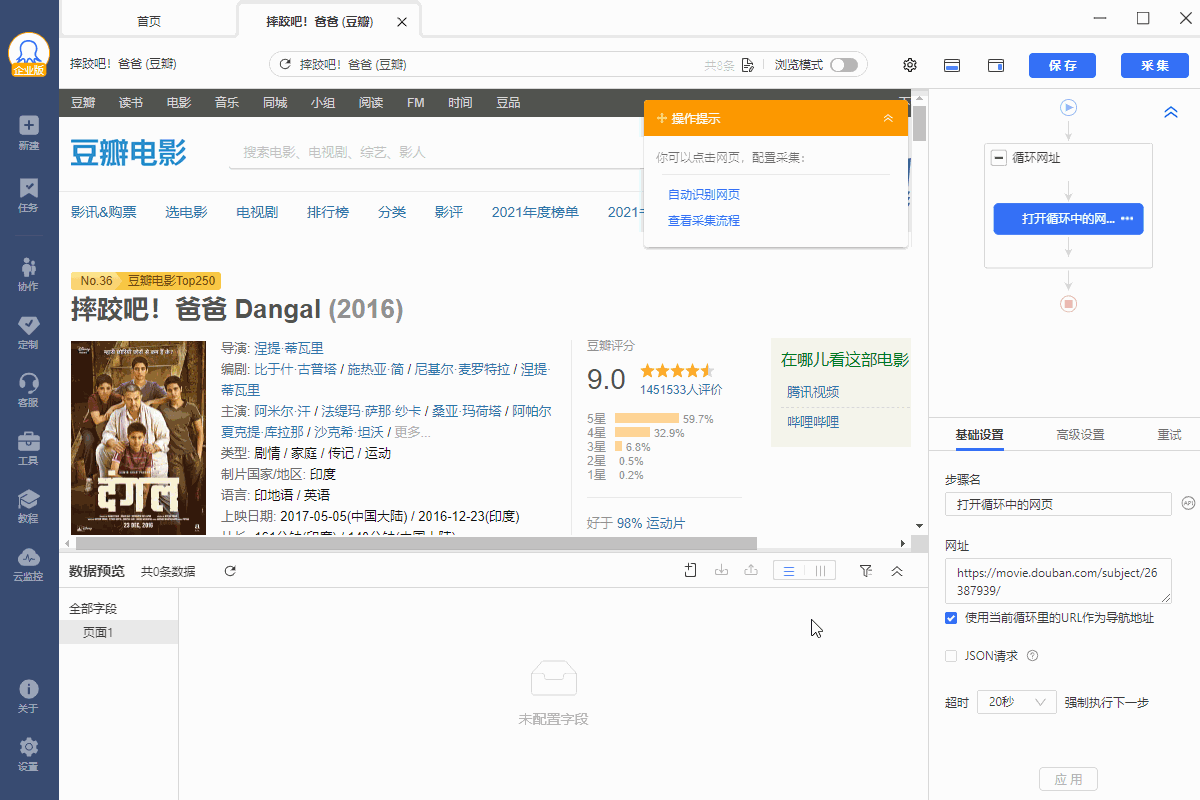Viewport: 1200px width, 800px height.
Task: Open the more options dots on 打开循环中的网页 step
Action: pyautogui.click(x=1127, y=219)
